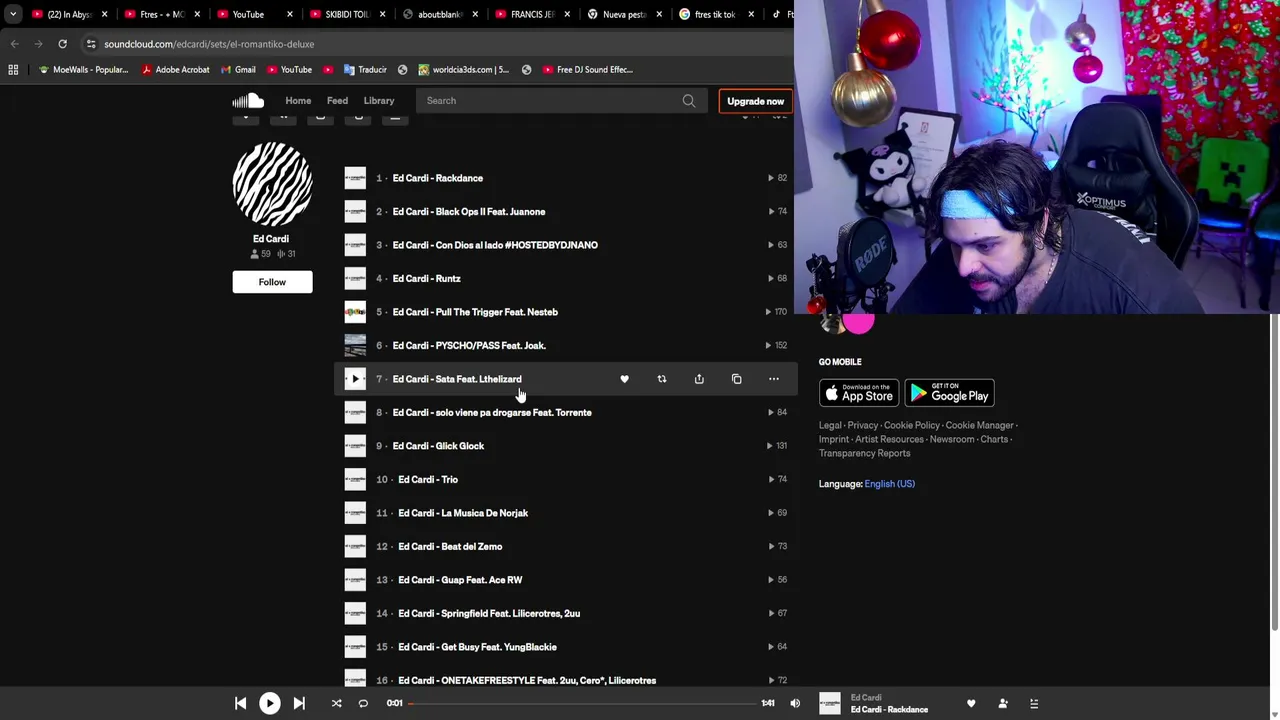
Task: Click the soundcloud.com address bar URL
Action: click(209, 44)
